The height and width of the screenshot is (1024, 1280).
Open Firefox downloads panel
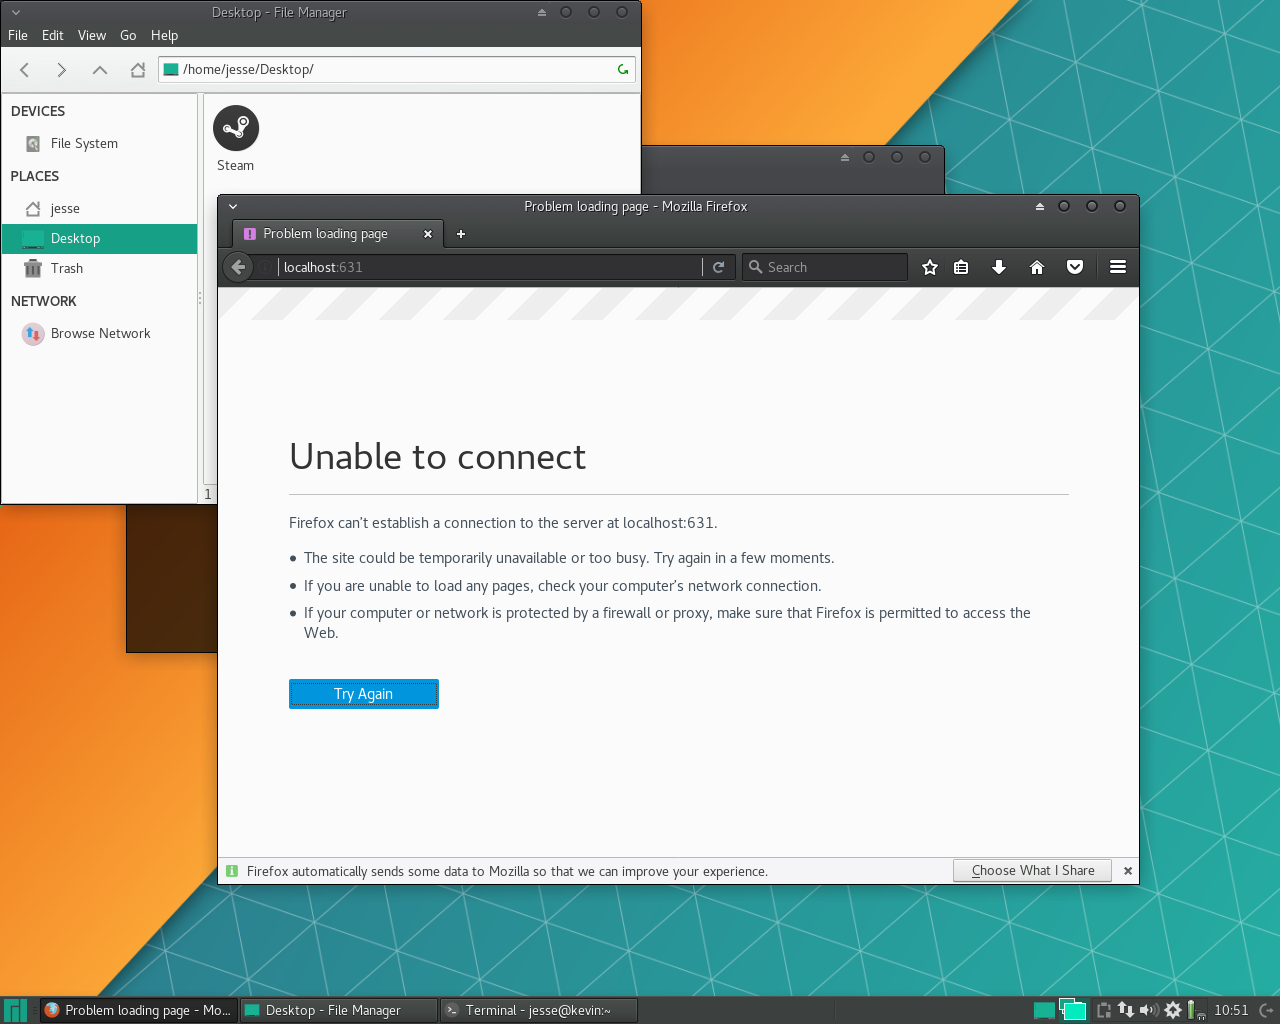(998, 267)
